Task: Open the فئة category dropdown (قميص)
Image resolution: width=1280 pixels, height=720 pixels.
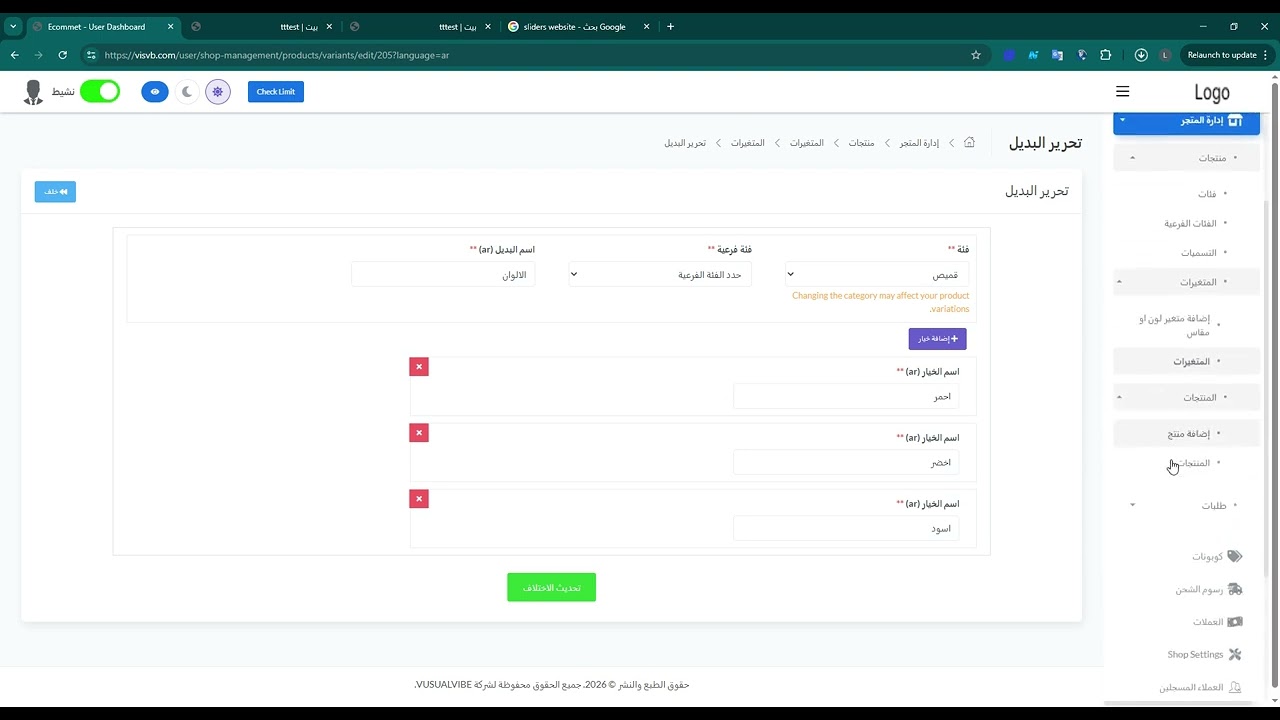Action: point(877,274)
